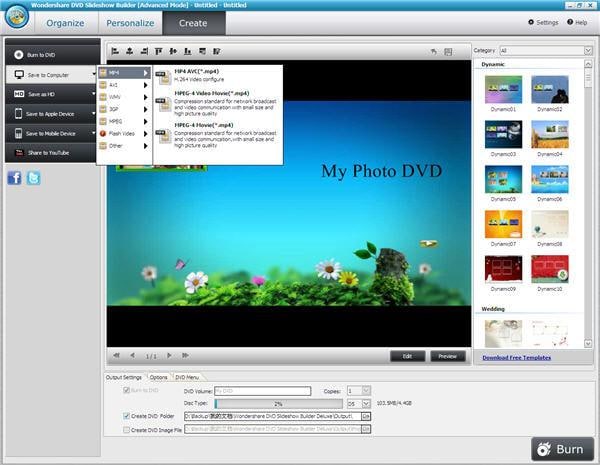600x465 pixels.
Task: Expand the Flash Video submenu
Action: point(124,134)
